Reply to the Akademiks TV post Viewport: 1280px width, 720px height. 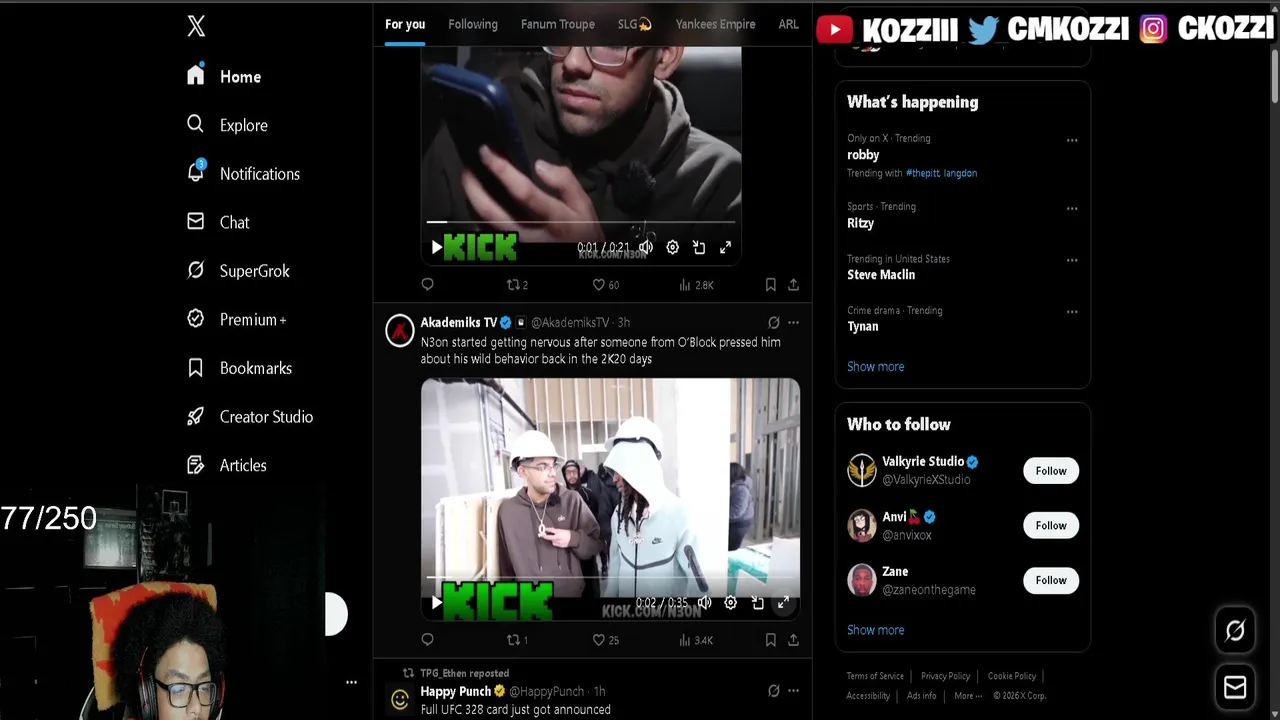428,640
